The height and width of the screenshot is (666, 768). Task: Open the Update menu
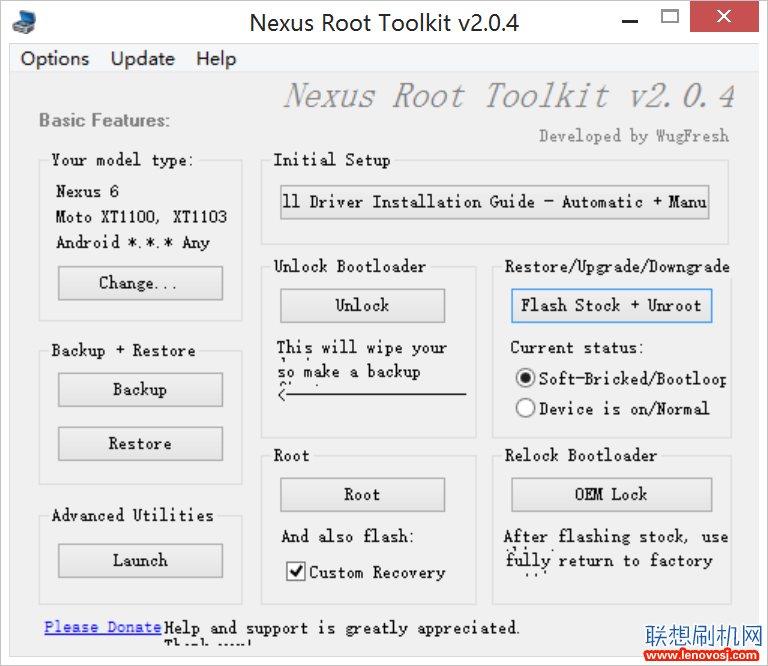143,59
